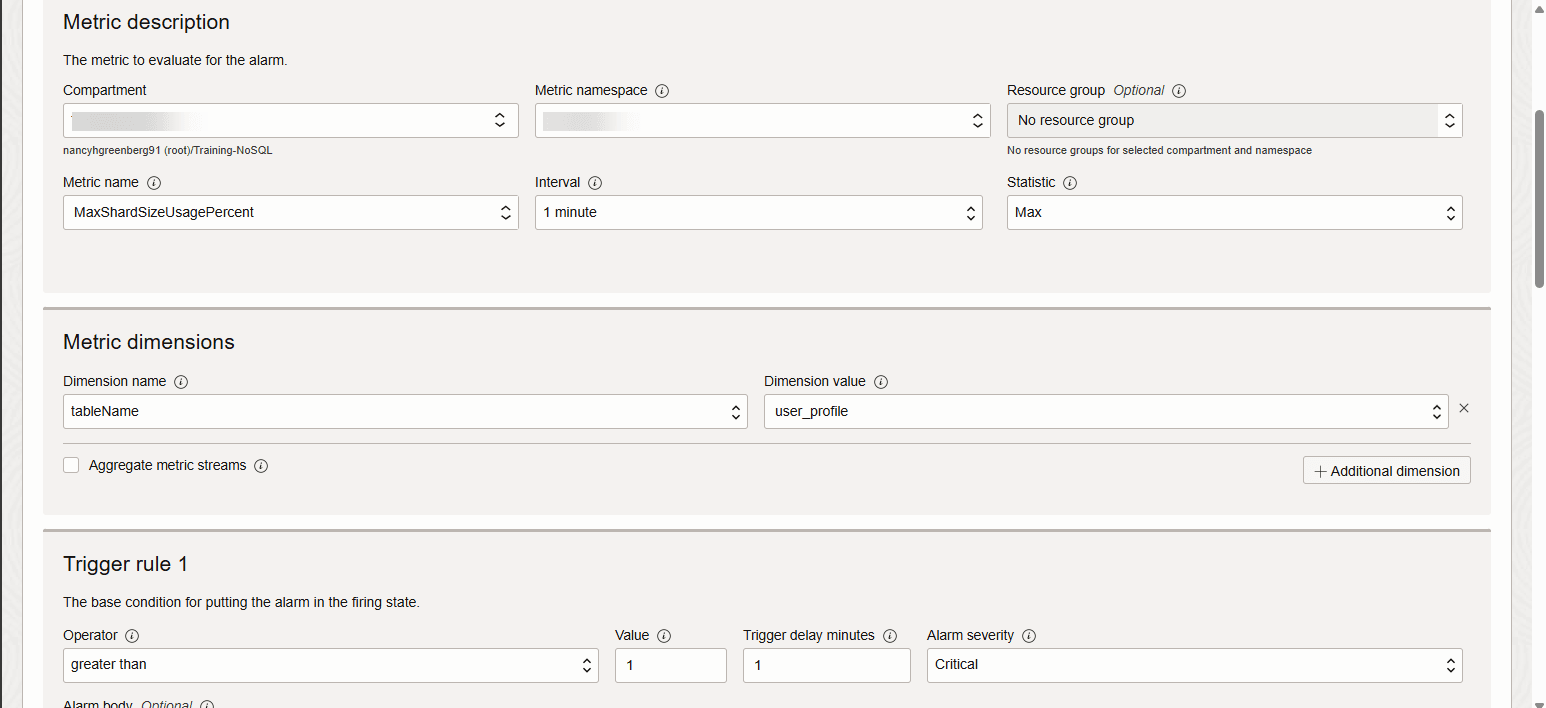1546x708 pixels.
Task: Click info icon next to Statistic
Action: coord(1070,183)
